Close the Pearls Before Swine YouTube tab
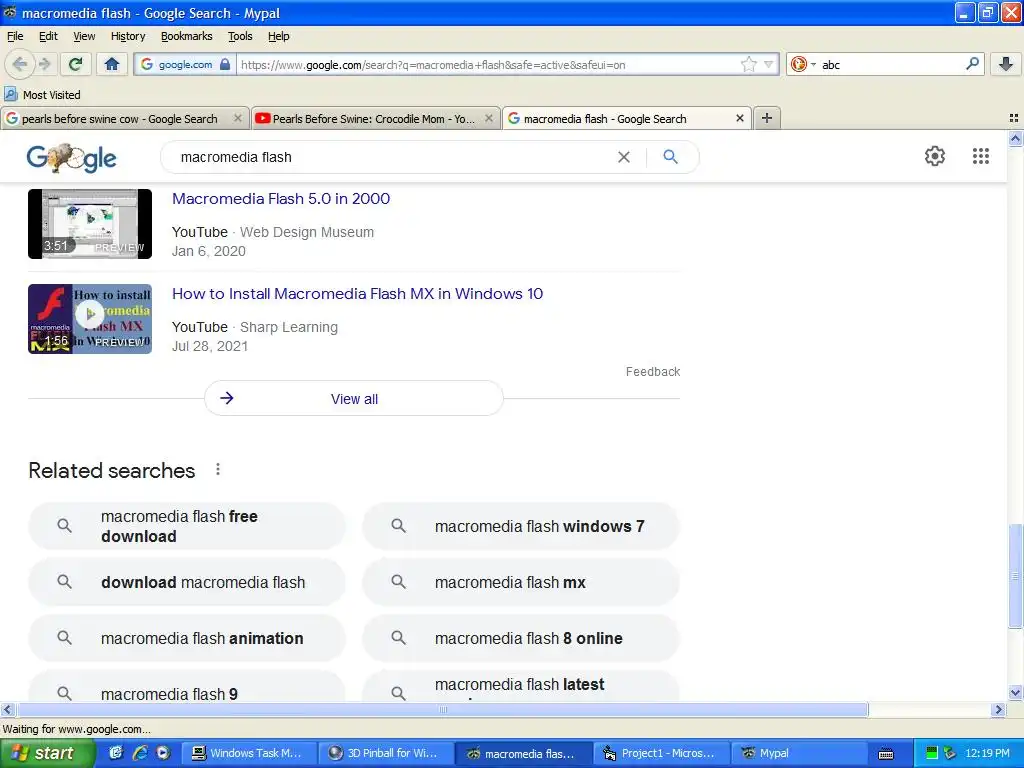 pyautogui.click(x=488, y=118)
